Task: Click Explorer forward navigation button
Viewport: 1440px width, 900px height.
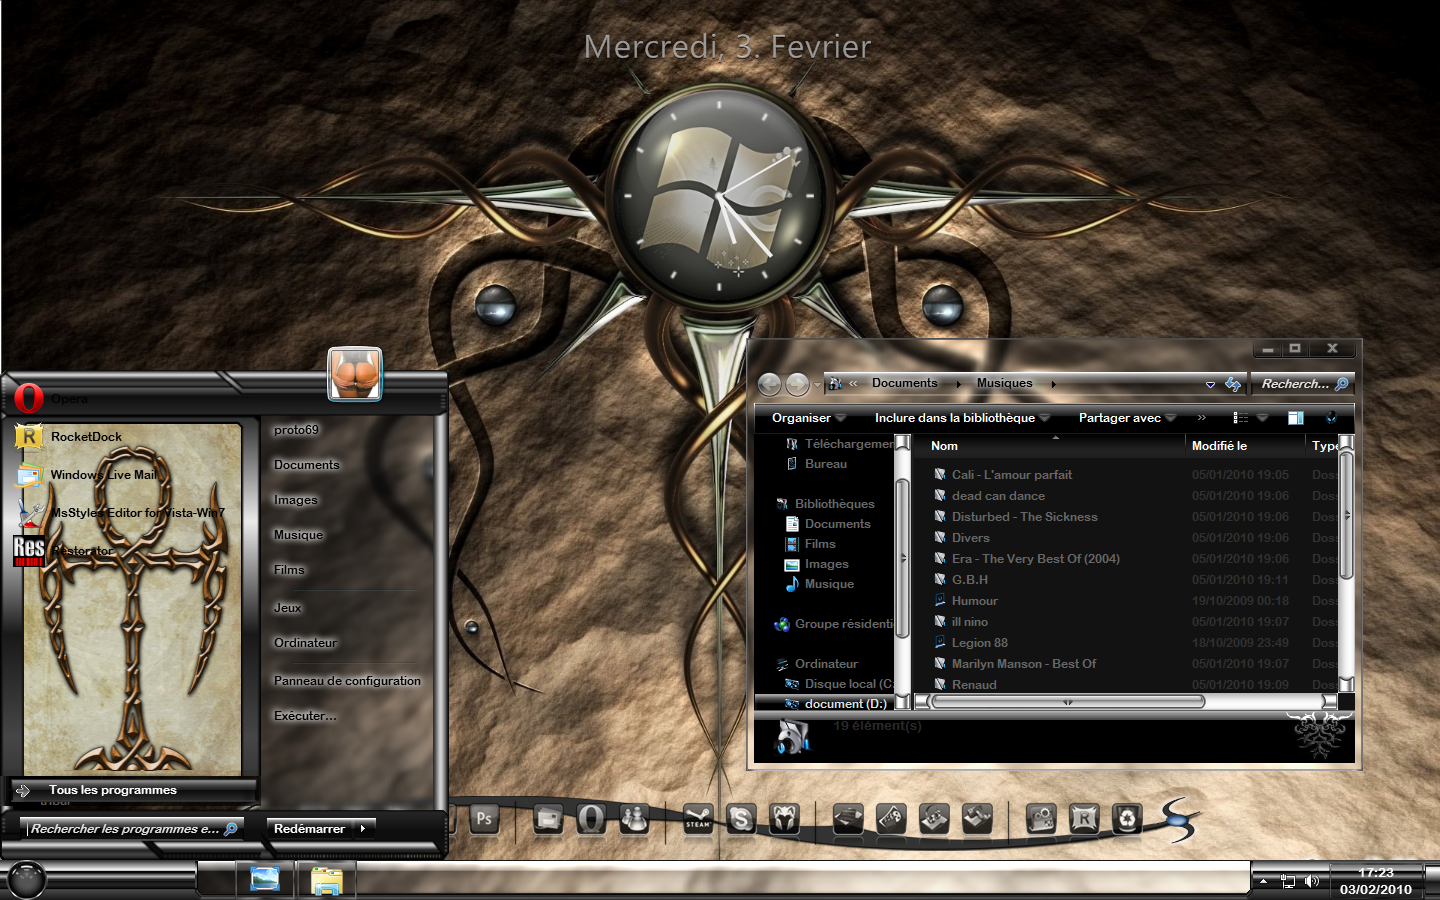Action: (x=797, y=384)
